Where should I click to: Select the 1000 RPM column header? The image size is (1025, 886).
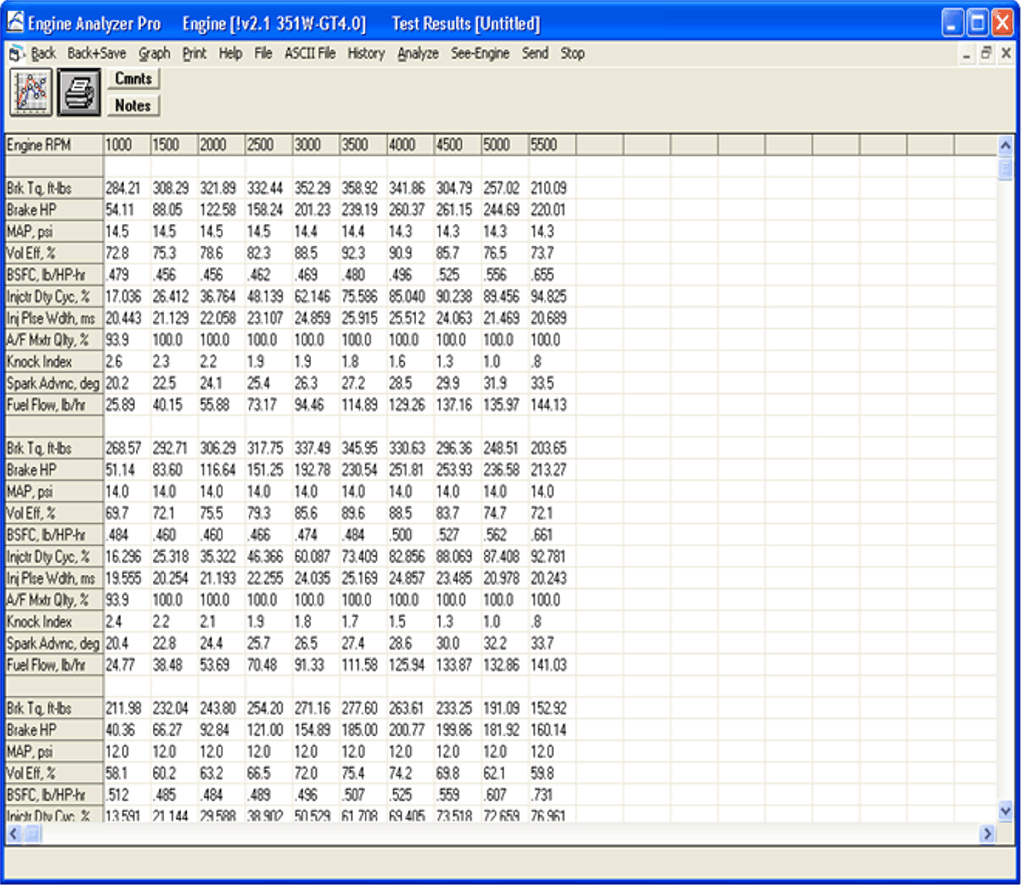(x=127, y=145)
